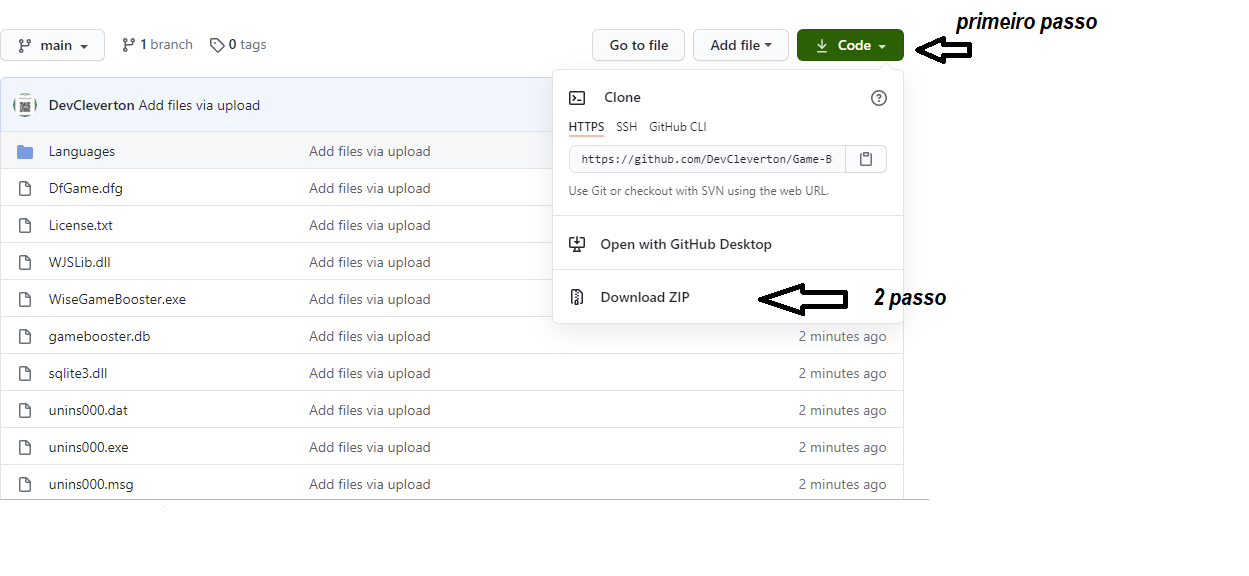Open commit message for unins000.exe row
1249x576 pixels.
tap(370, 447)
